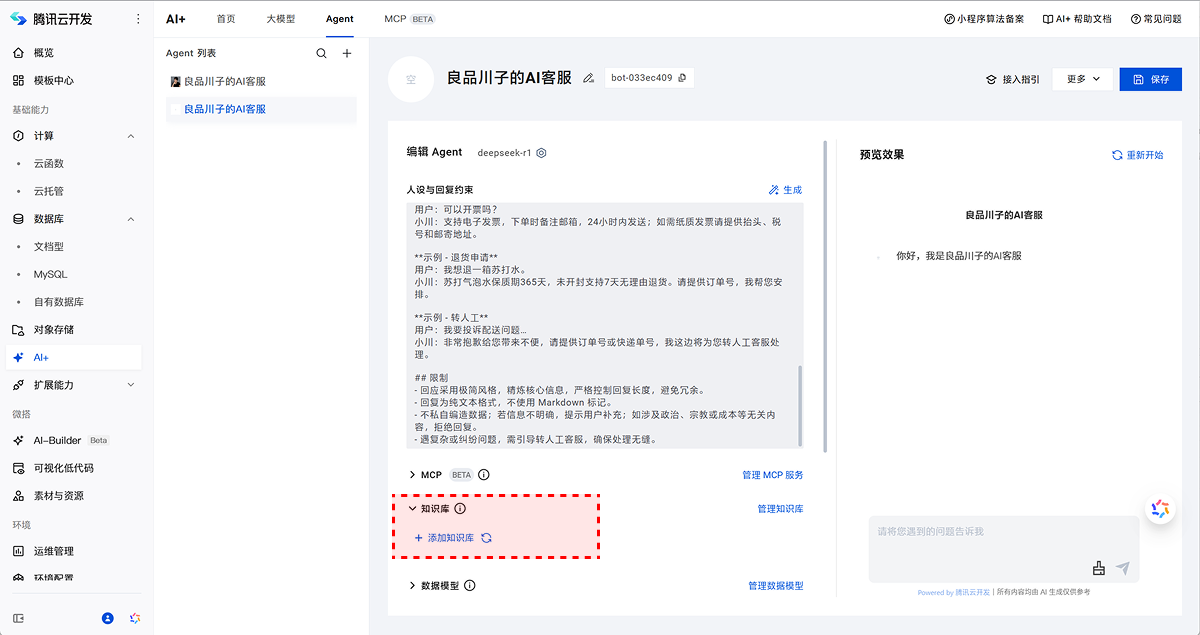Screen dimensions: 1200x635
Task: Open 自有数据库 entry
Action: tap(59, 302)
